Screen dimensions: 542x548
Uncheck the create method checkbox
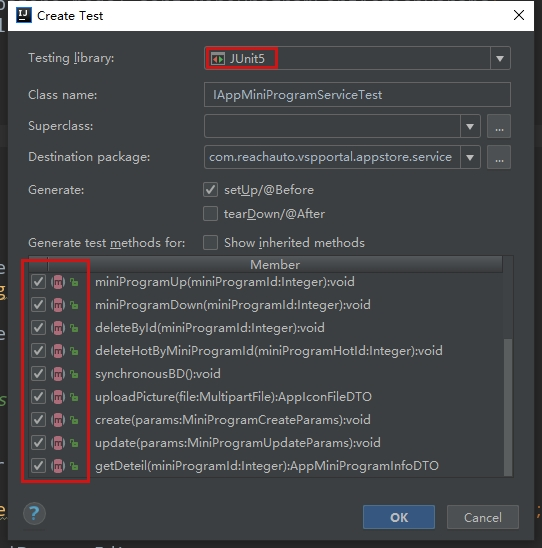[x=38, y=420]
